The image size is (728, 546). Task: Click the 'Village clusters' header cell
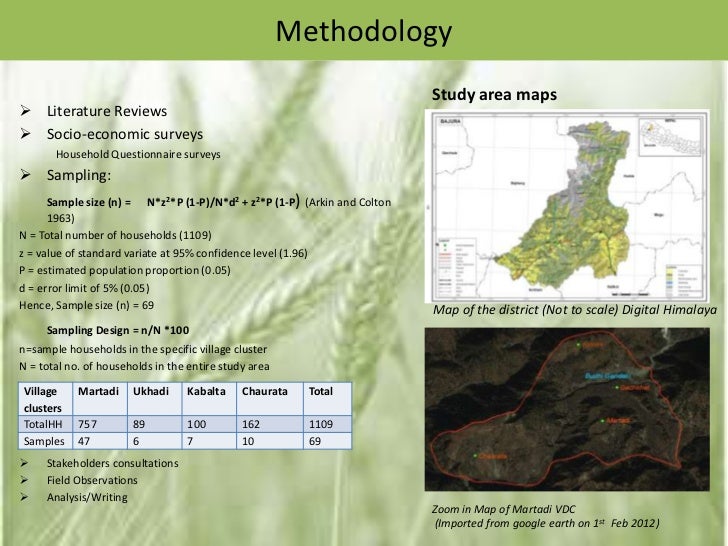(45, 399)
